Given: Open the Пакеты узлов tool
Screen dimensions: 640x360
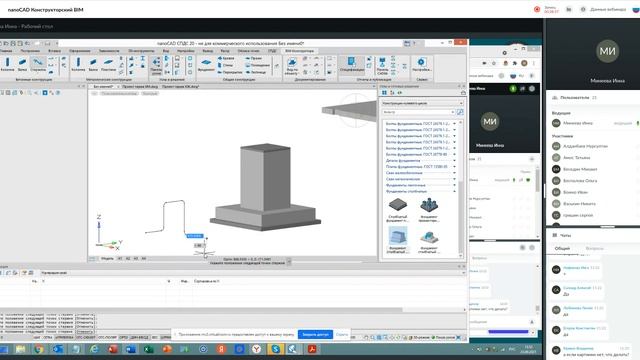Looking at the screenshot, I should pyautogui.click(x=156, y=65).
